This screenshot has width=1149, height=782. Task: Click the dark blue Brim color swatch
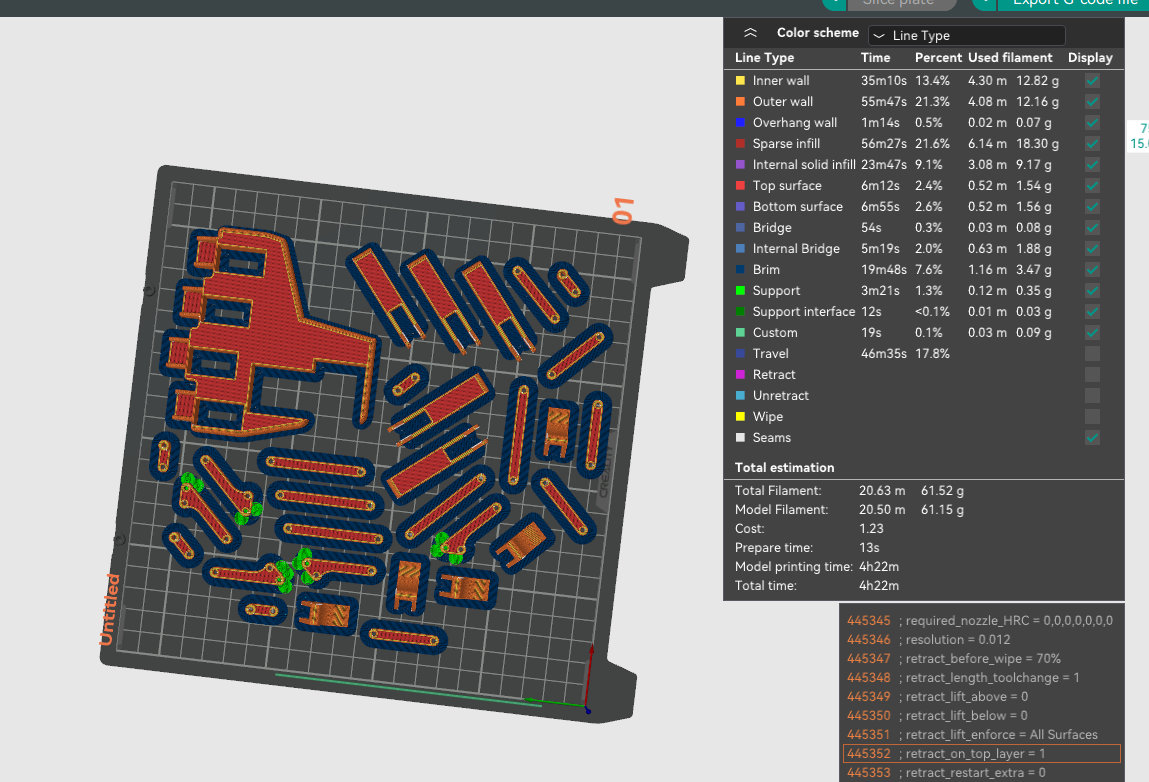click(x=740, y=270)
